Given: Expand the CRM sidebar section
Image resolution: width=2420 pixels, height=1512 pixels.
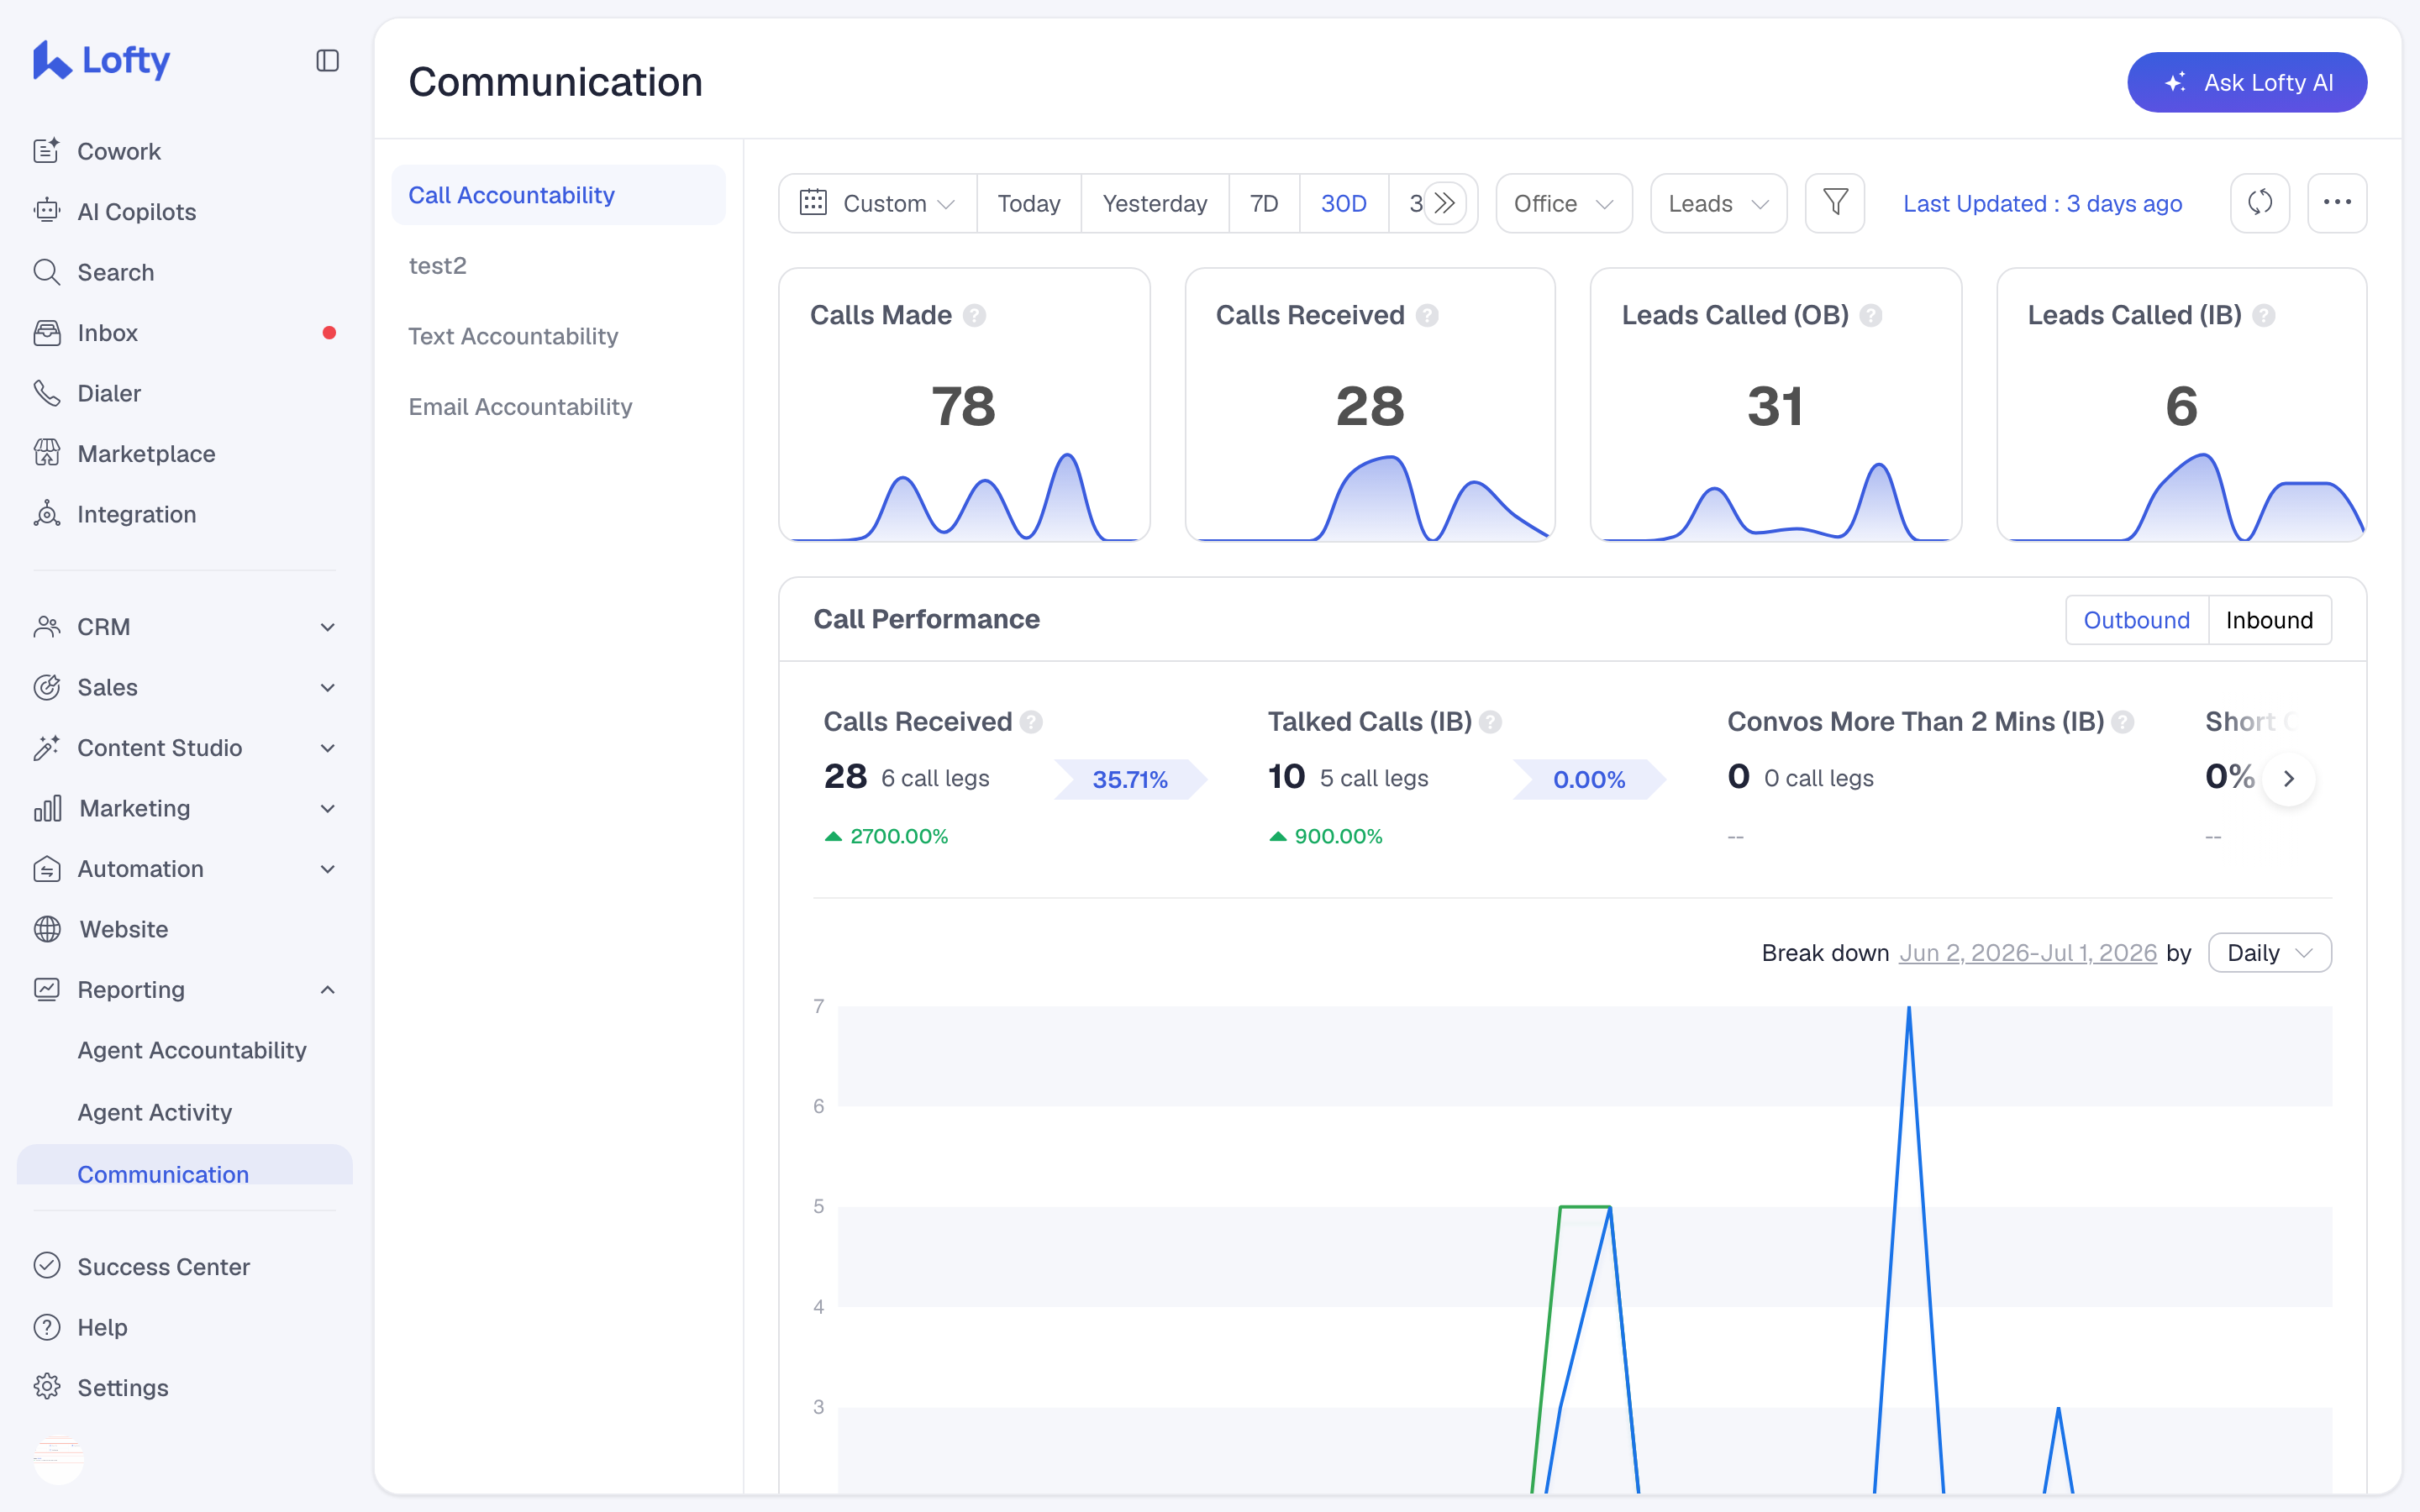Looking at the screenshot, I should pyautogui.click(x=184, y=627).
